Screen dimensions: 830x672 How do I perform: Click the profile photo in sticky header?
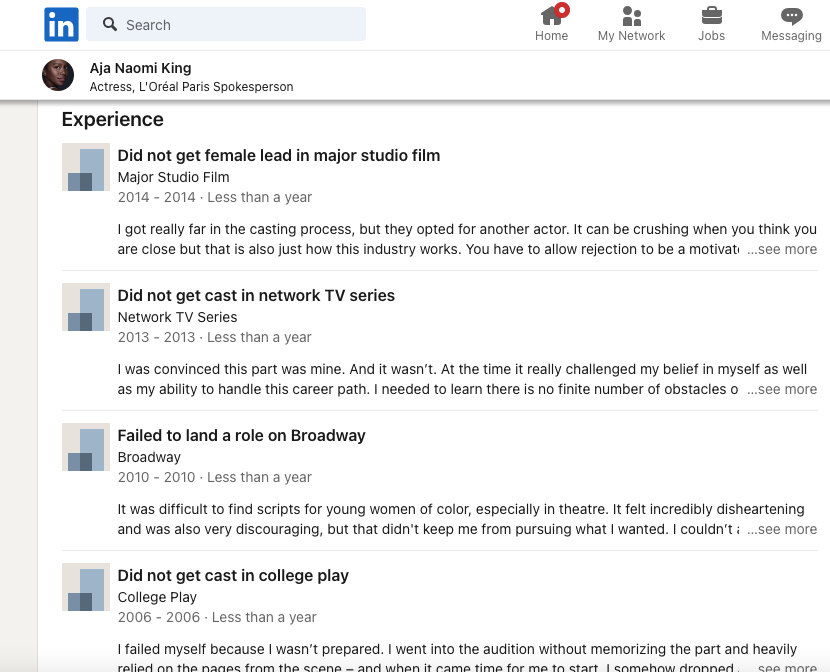pos(58,76)
